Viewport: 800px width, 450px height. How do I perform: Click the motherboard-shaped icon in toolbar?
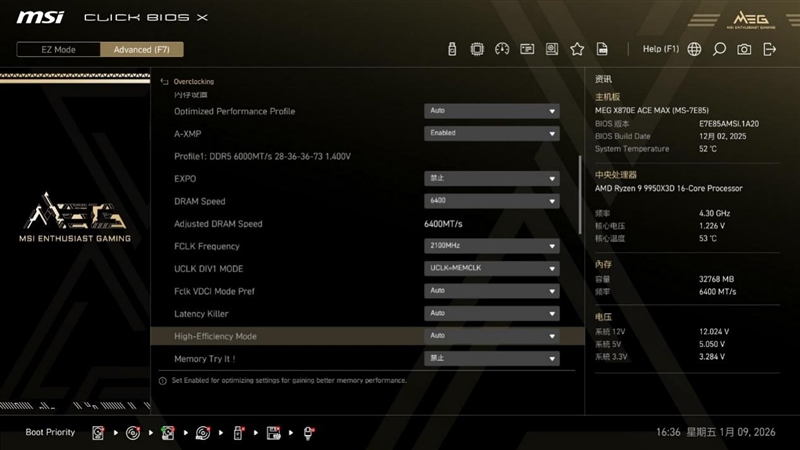click(x=552, y=49)
